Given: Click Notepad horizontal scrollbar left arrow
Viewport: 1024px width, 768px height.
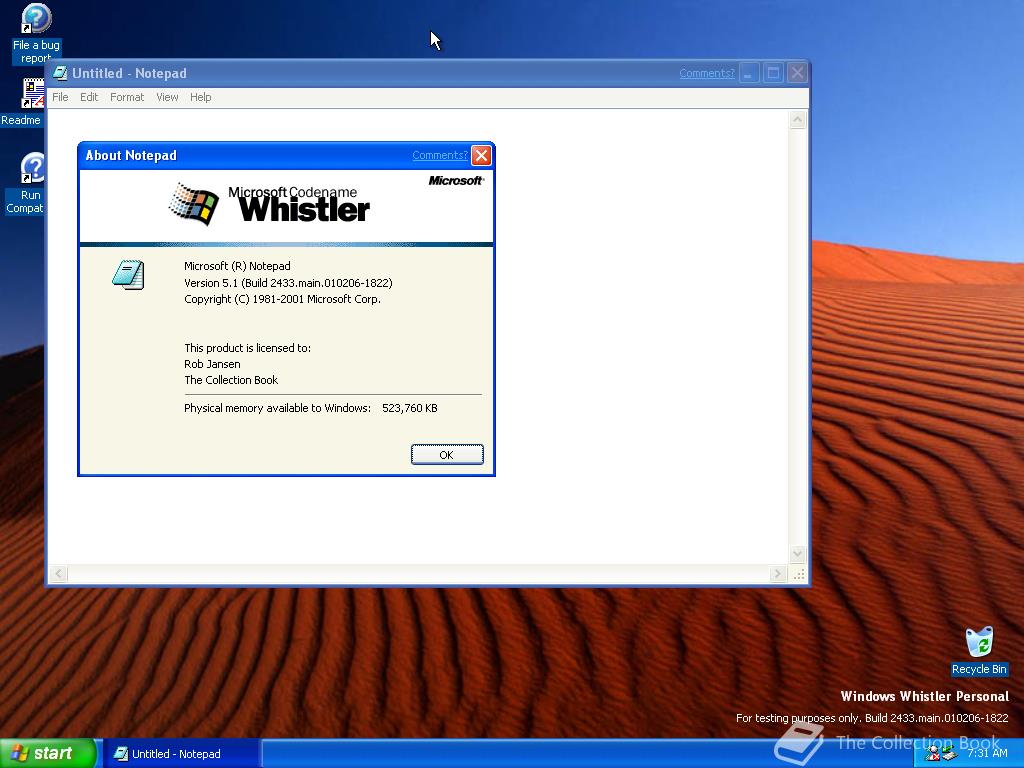Looking at the screenshot, I should (x=58, y=574).
